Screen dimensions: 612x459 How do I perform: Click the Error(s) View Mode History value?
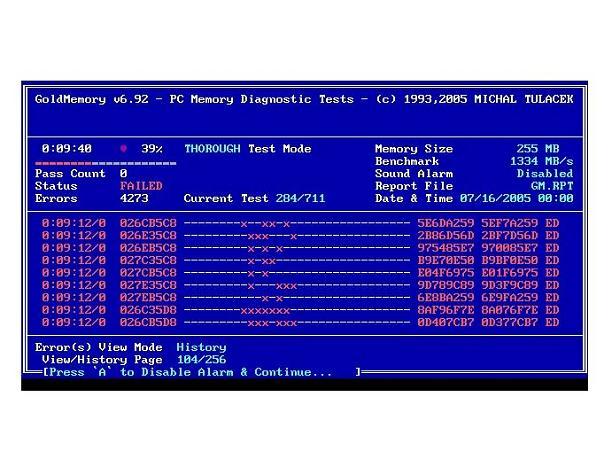[201, 347]
